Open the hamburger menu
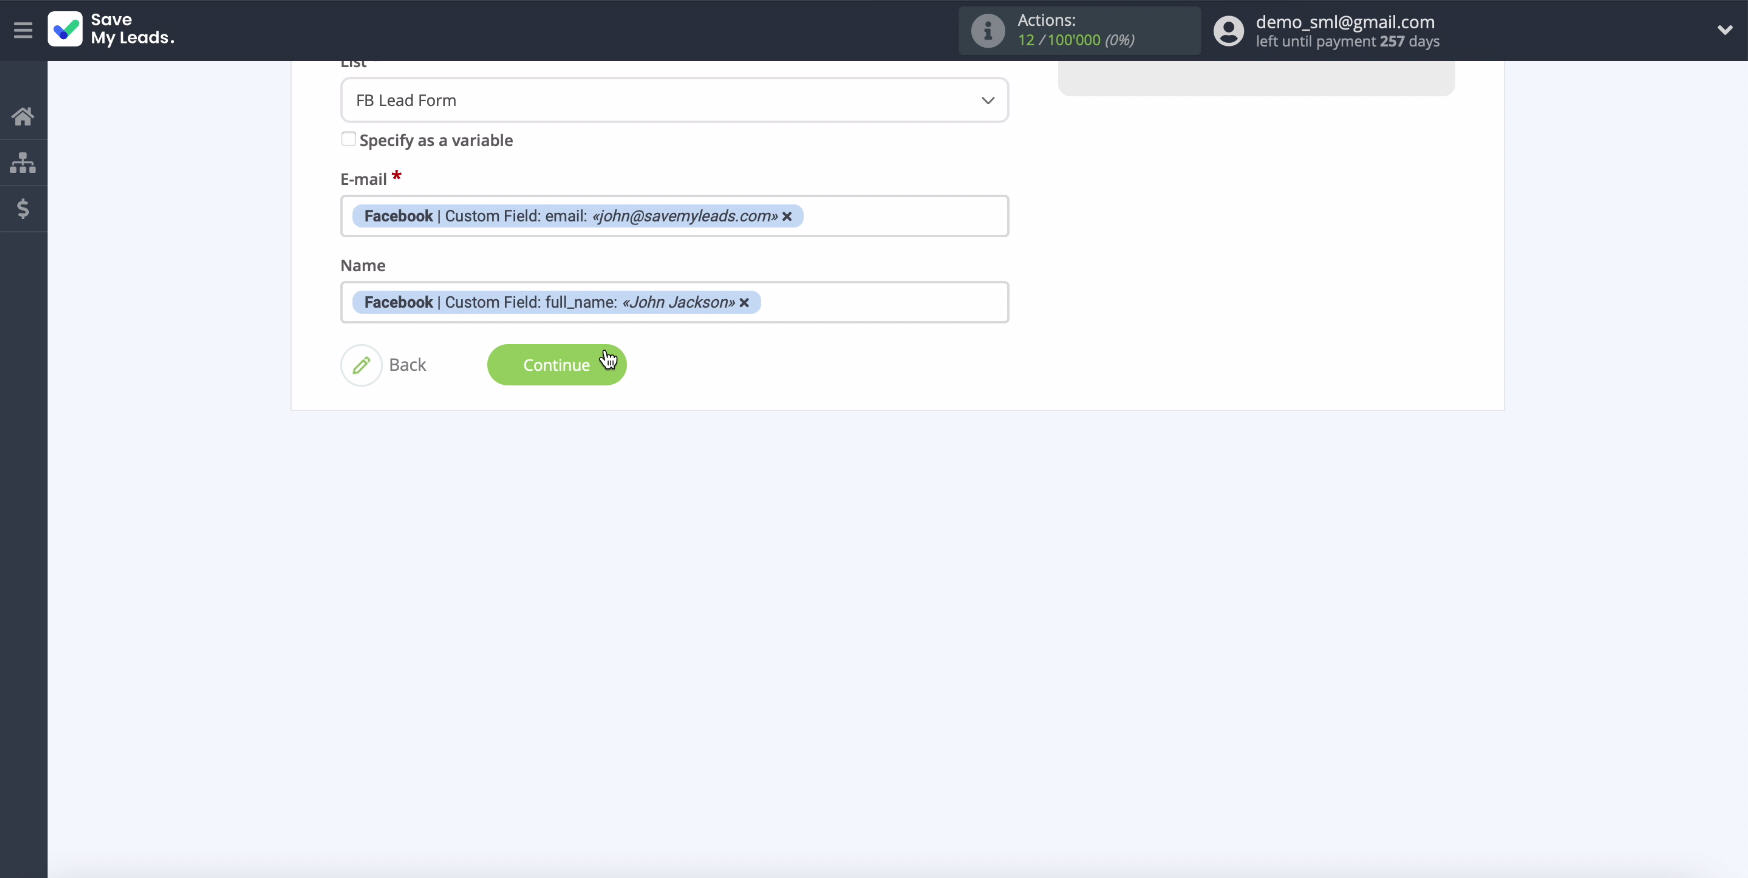1748x878 pixels. pos(23,30)
